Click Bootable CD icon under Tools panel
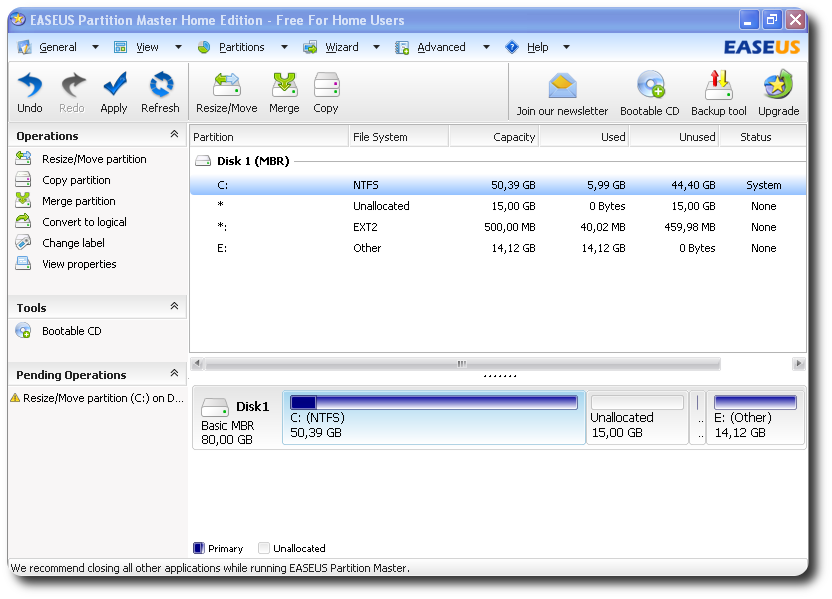 (x=23, y=331)
